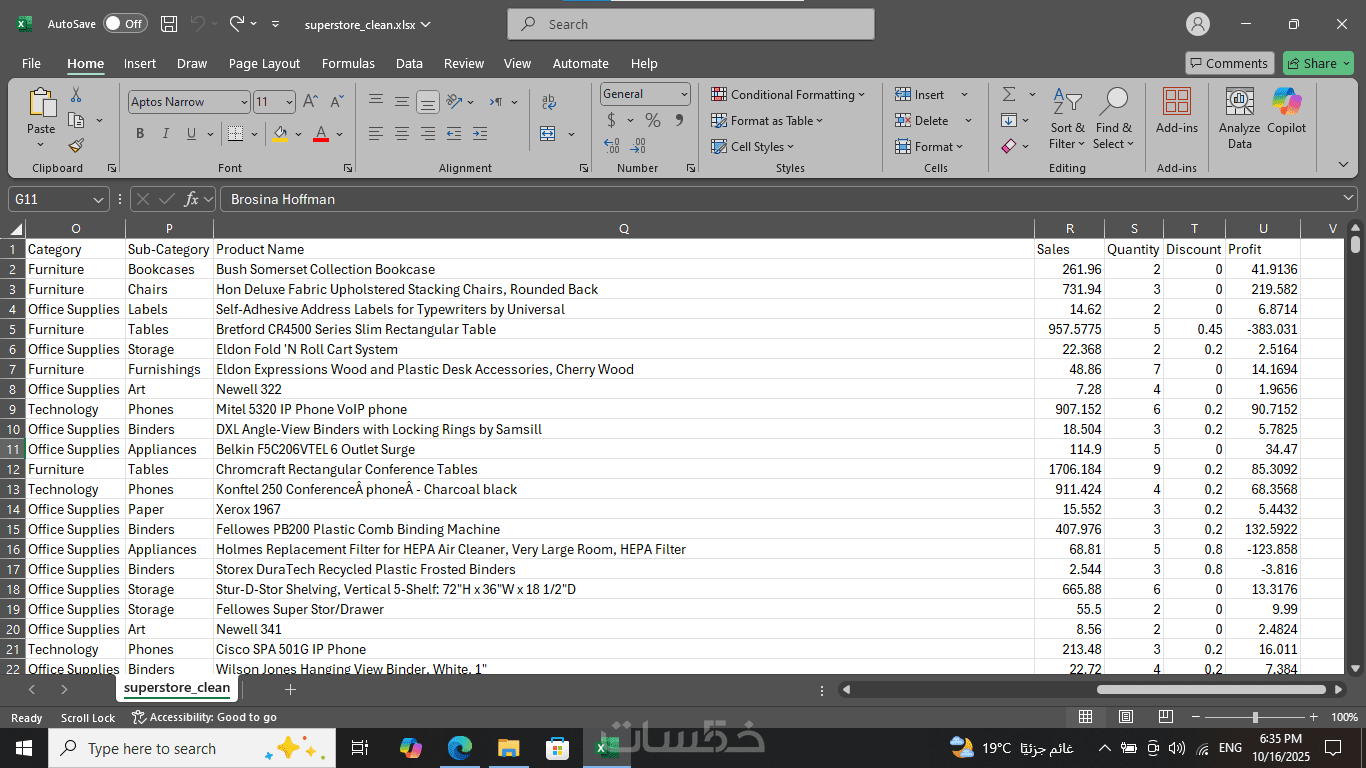Open Find & Select menu
The height and width of the screenshot is (768, 1366).
coord(1113,118)
